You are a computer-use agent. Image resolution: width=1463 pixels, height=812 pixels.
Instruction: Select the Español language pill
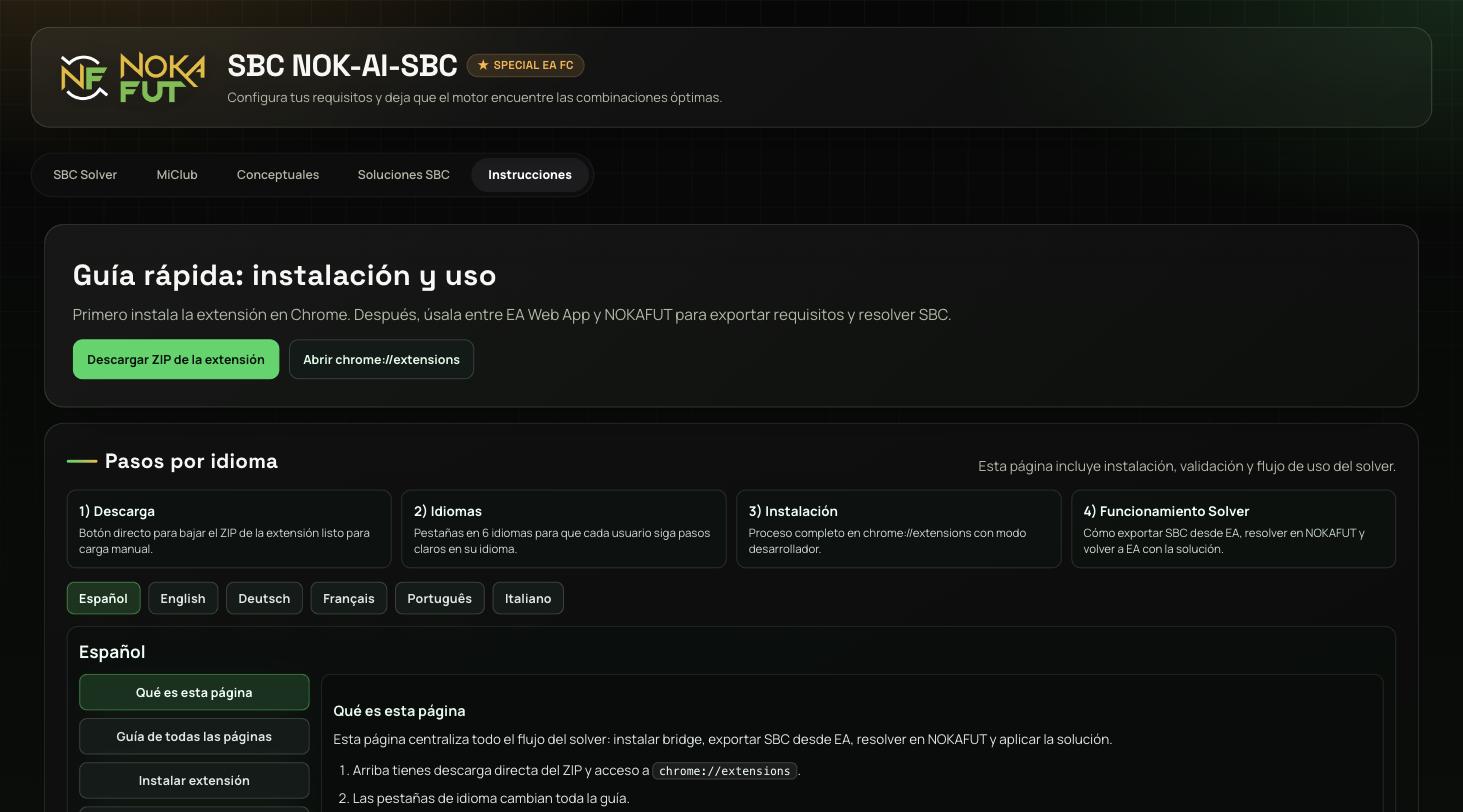103,598
